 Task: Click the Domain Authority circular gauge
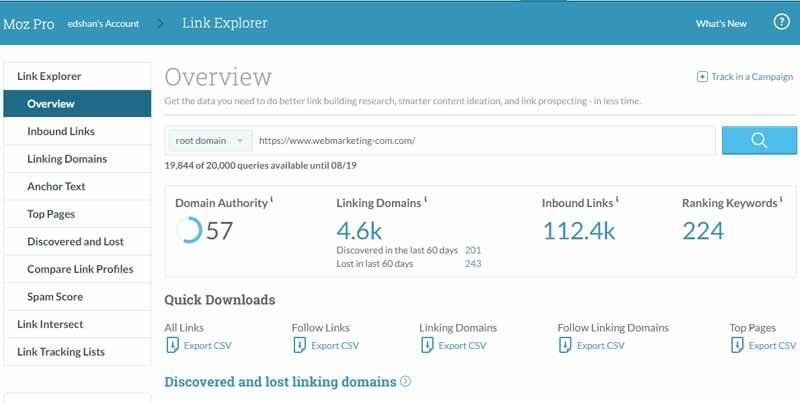[x=189, y=230]
